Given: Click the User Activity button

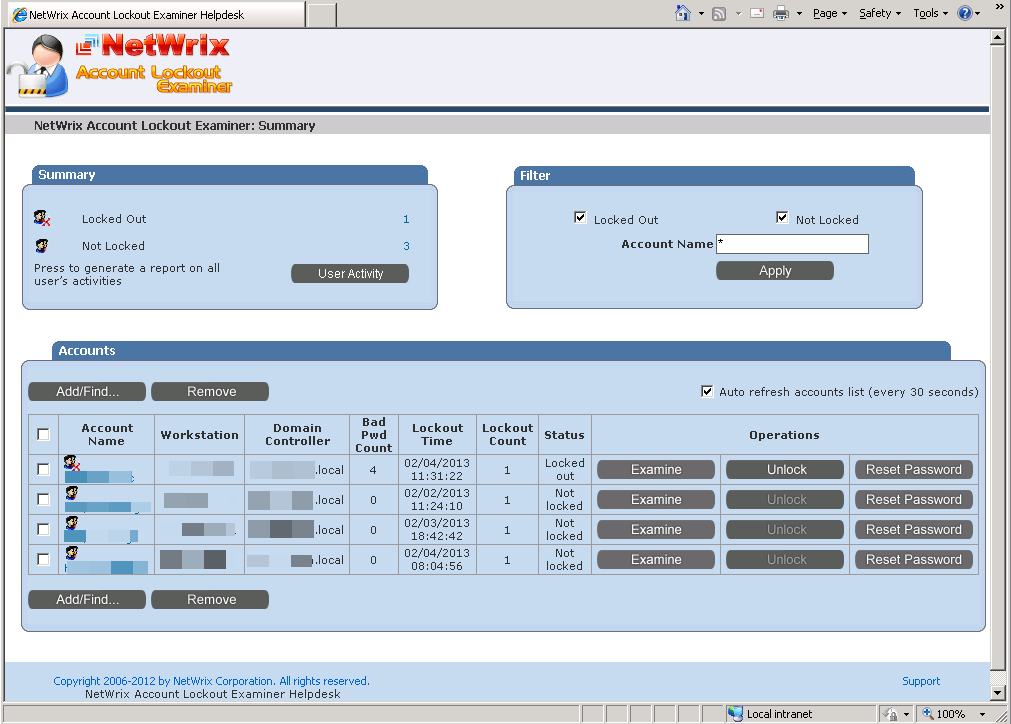Looking at the screenshot, I should pyautogui.click(x=350, y=273).
